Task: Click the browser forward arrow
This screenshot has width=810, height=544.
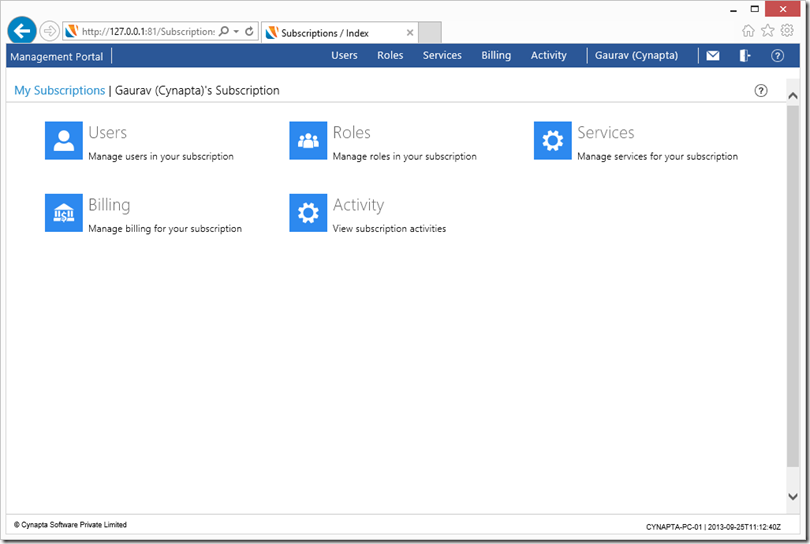Action: tap(49, 31)
